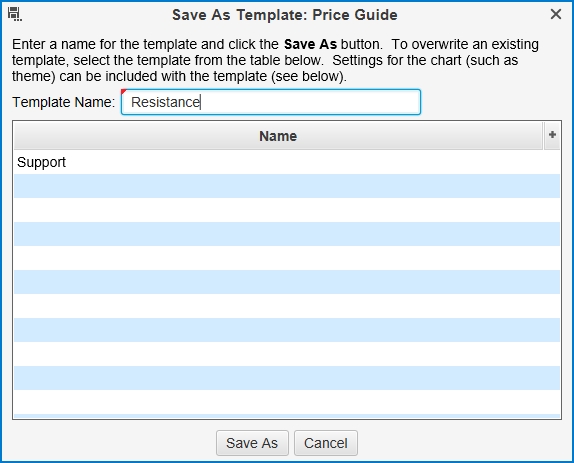Focus the Template Name text field
This screenshot has height=463, width=574.
tap(271, 102)
